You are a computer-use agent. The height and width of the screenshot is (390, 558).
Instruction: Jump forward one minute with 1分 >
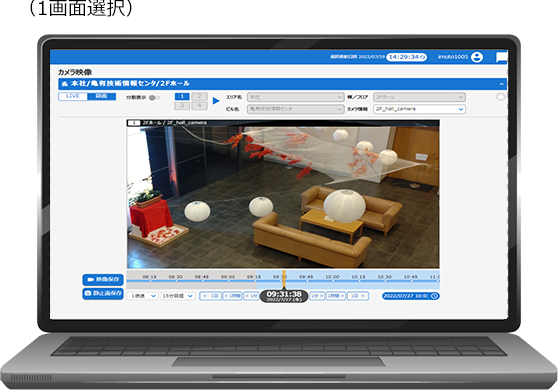coord(317,296)
